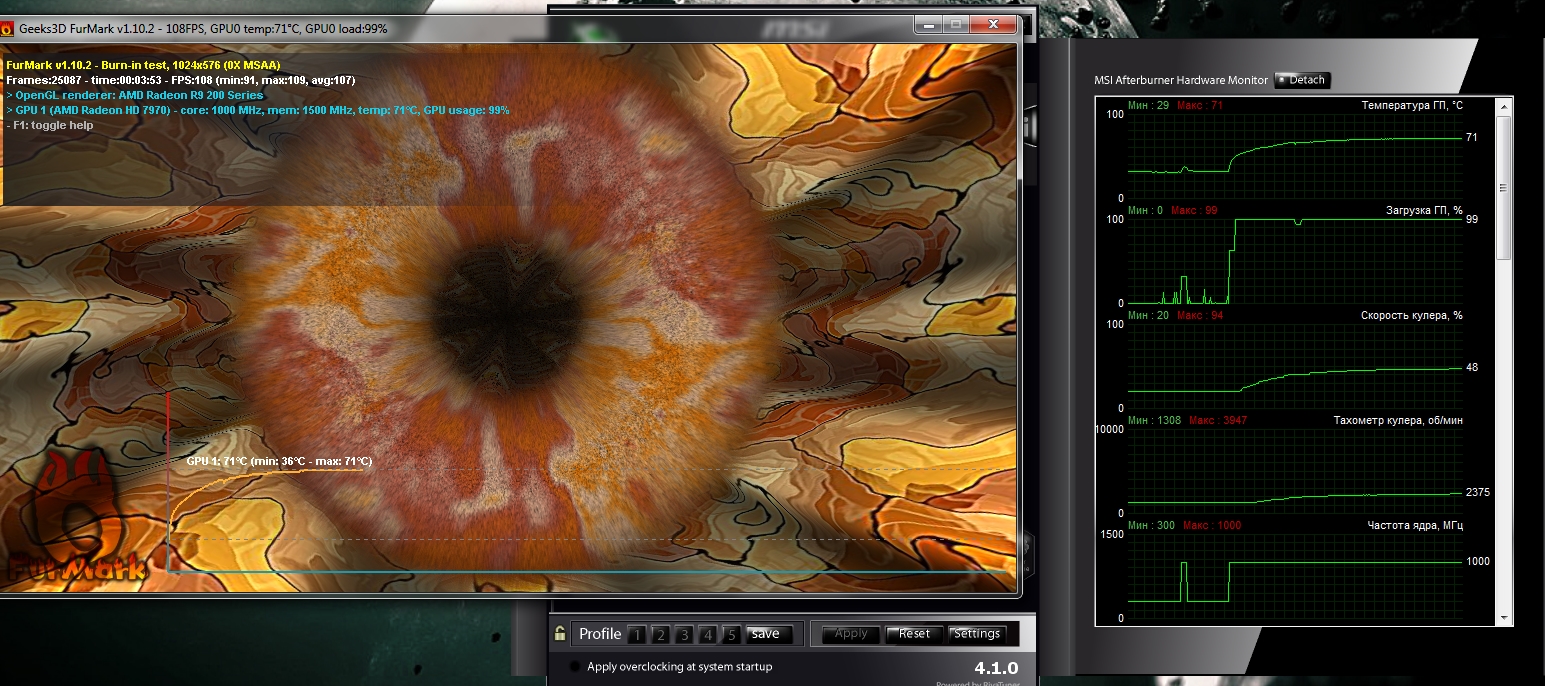Image resolution: width=1545 pixels, height=686 pixels.
Task: Click the "Макс : 3947" tachometer maximum
Action: [x=1218, y=420]
